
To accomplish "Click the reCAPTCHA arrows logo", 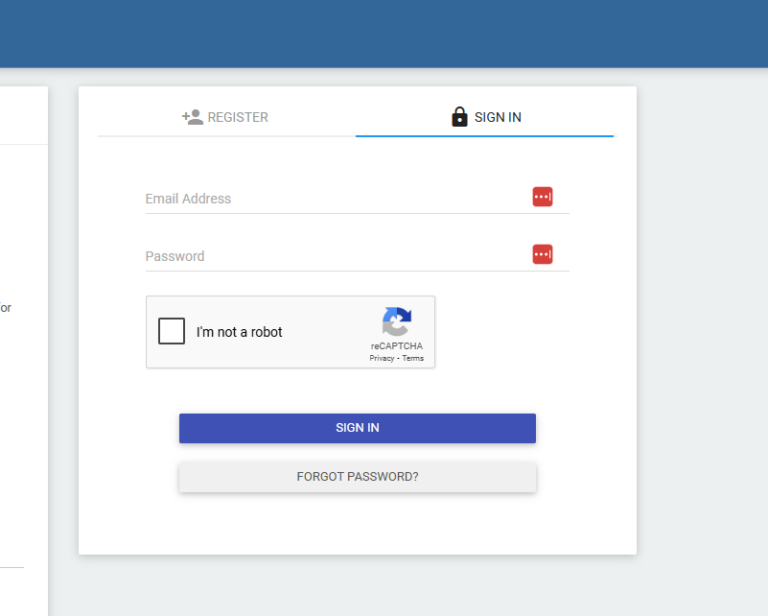I will pos(397,322).
